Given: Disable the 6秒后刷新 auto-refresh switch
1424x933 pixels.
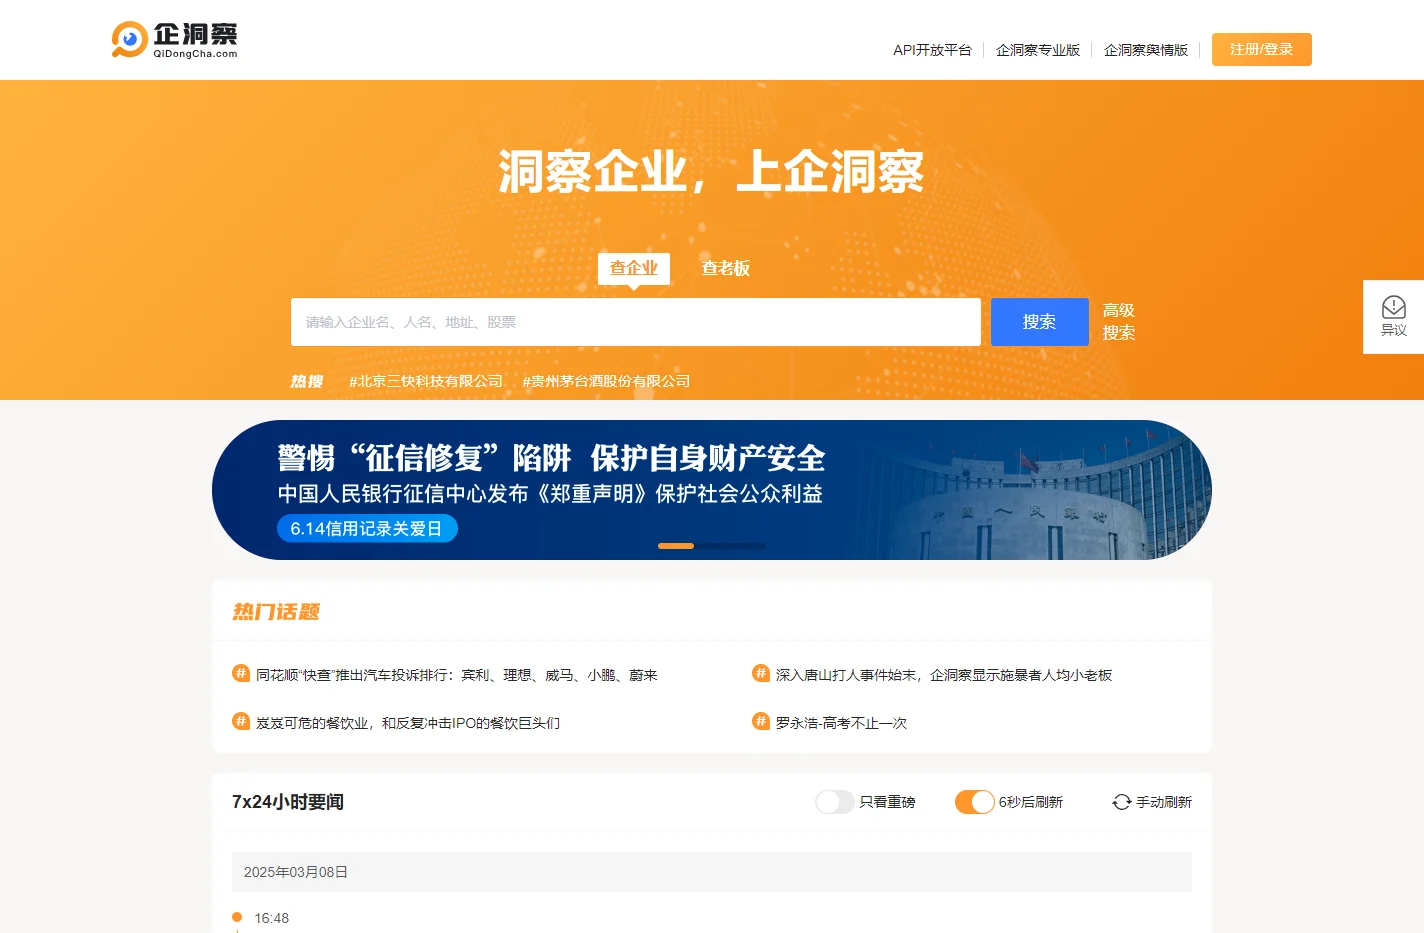Looking at the screenshot, I should [975, 802].
